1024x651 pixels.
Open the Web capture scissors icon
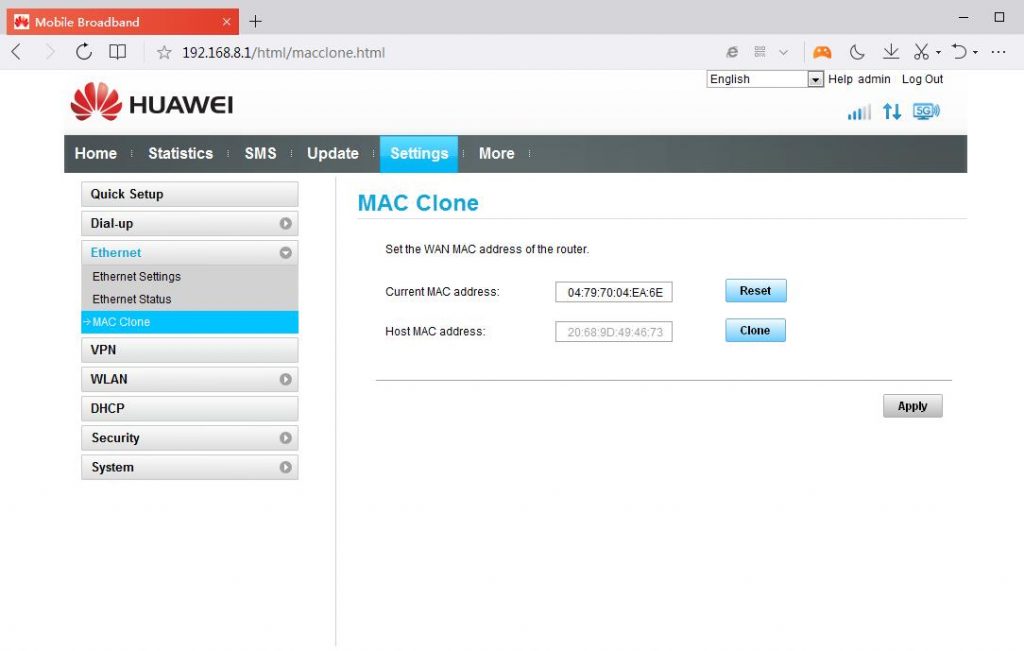(x=920, y=52)
